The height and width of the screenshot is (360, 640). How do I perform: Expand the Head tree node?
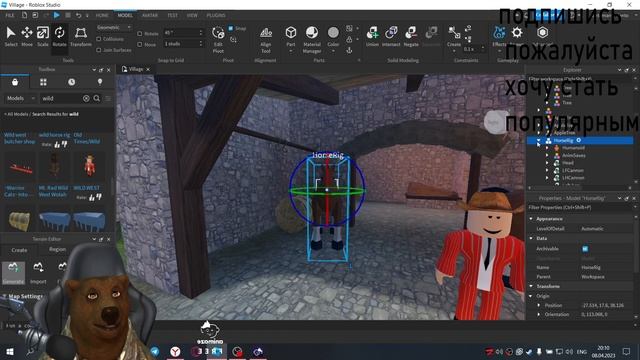(x=547, y=163)
